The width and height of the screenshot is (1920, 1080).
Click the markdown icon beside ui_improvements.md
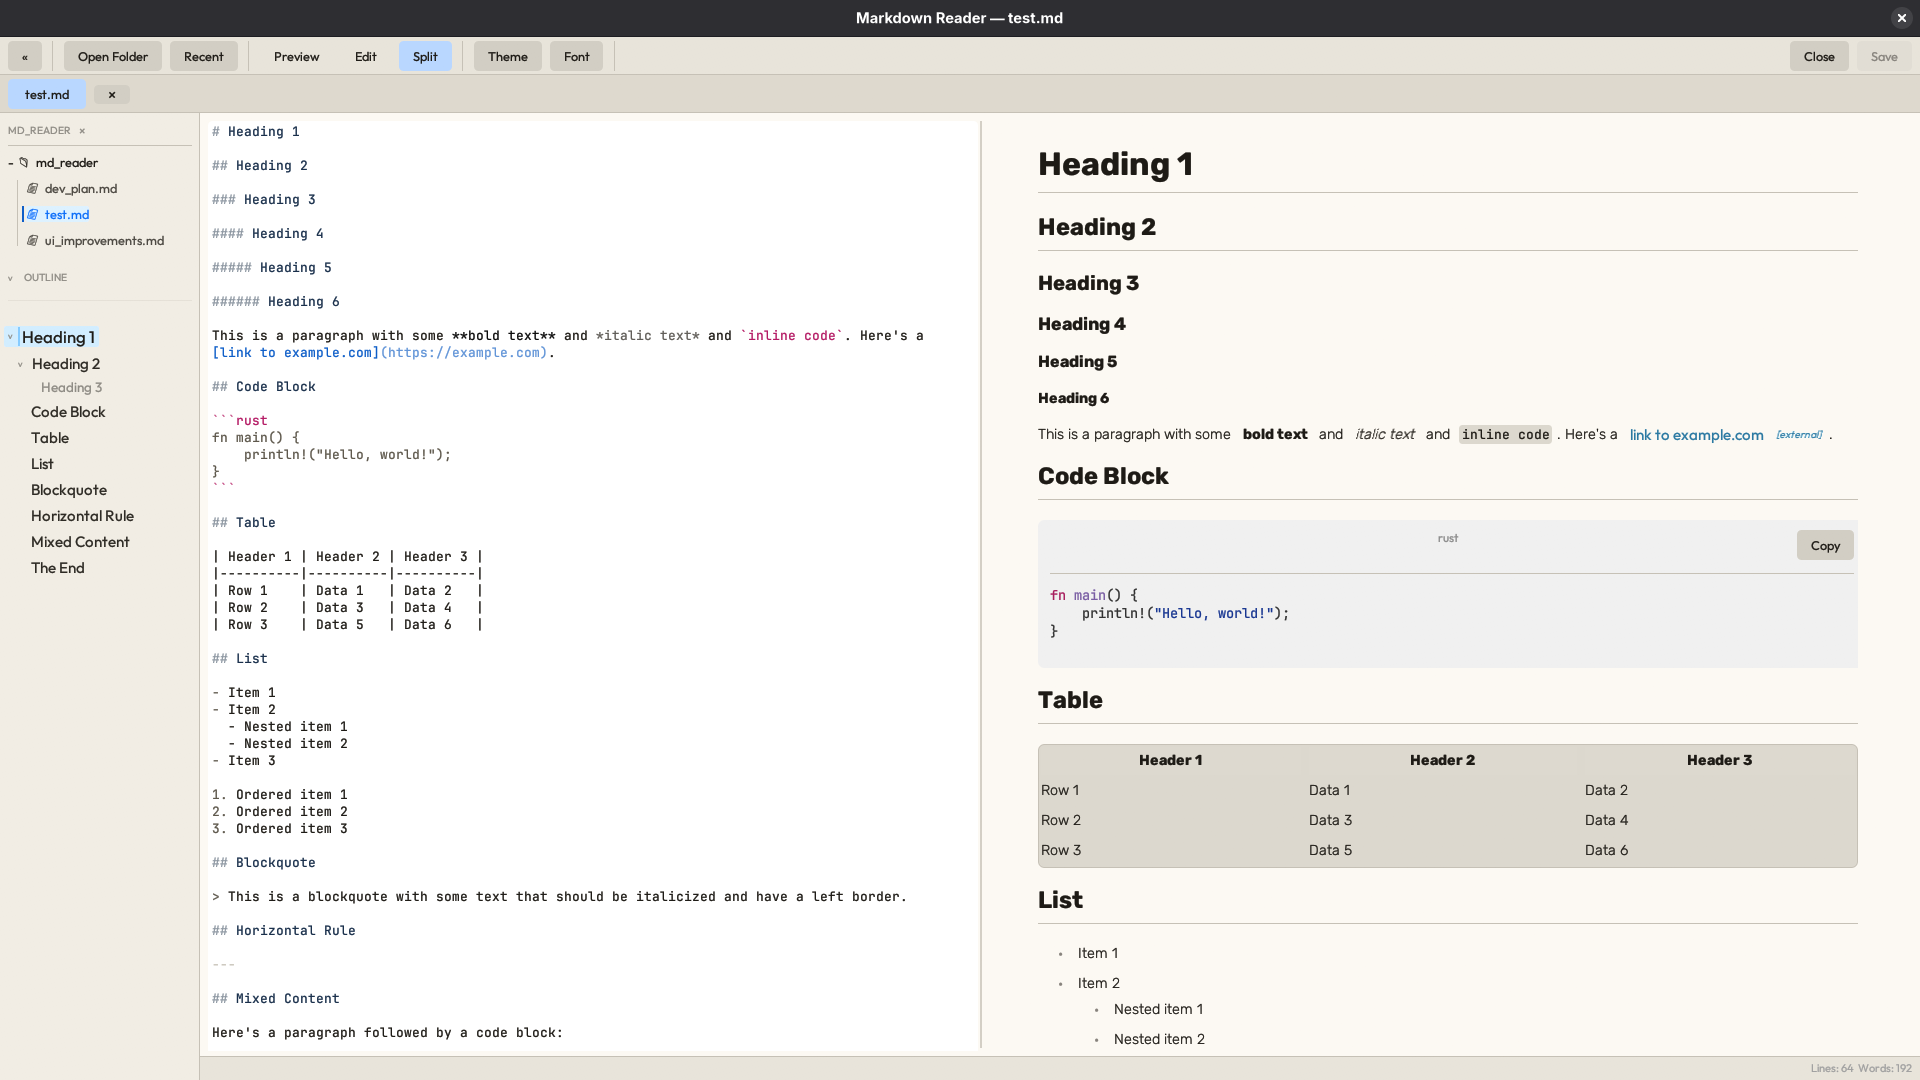pyautogui.click(x=33, y=240)
